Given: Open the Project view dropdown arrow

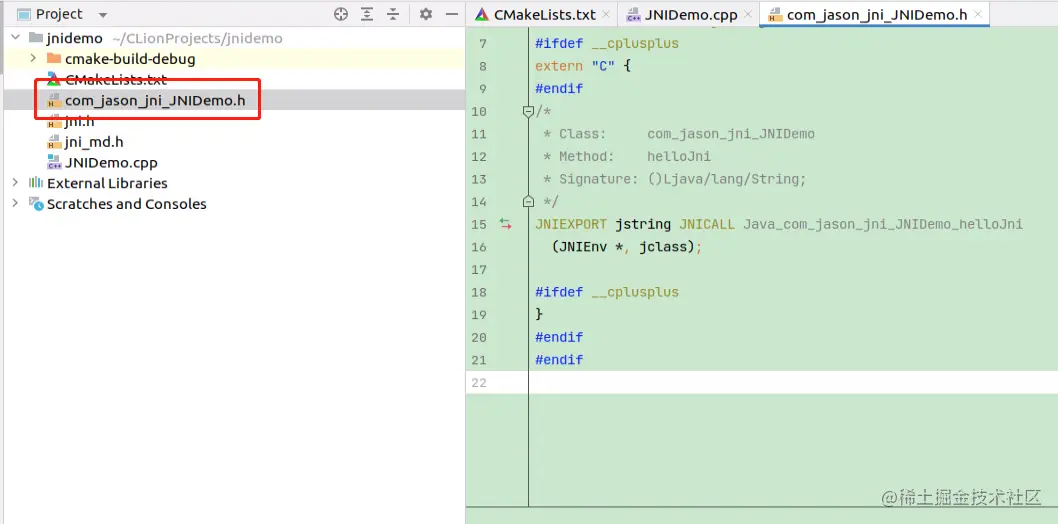Looking at the screenshot, I should [x=103, y=15].
